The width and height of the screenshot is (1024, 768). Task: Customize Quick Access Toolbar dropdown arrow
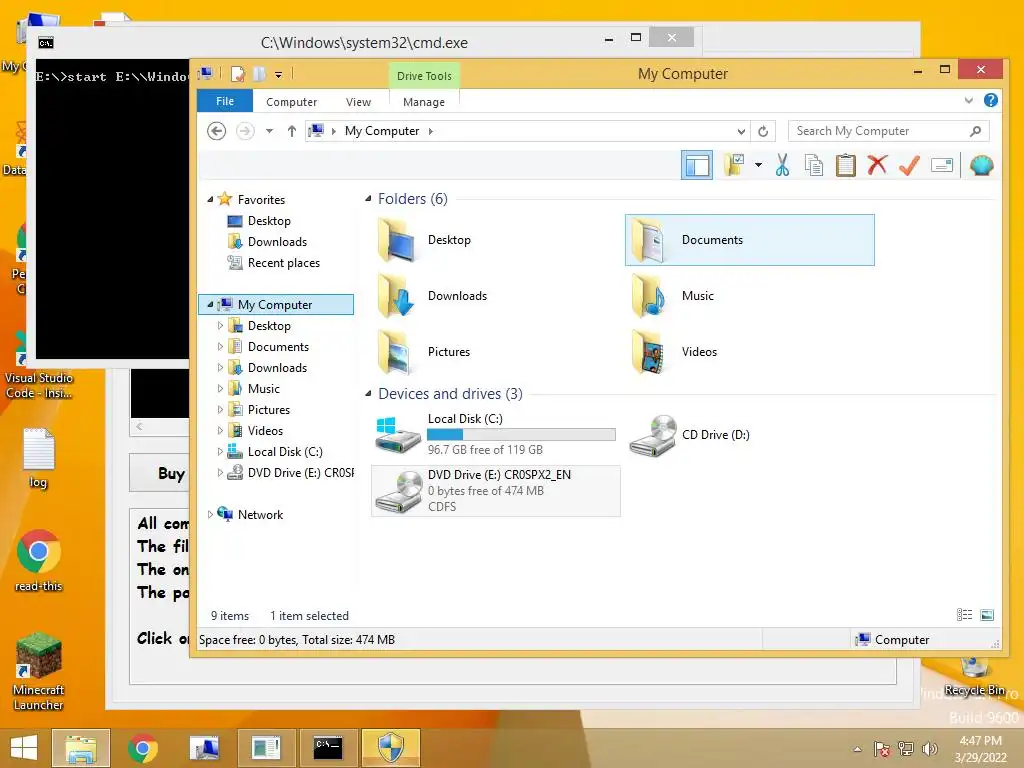(278, 75)
